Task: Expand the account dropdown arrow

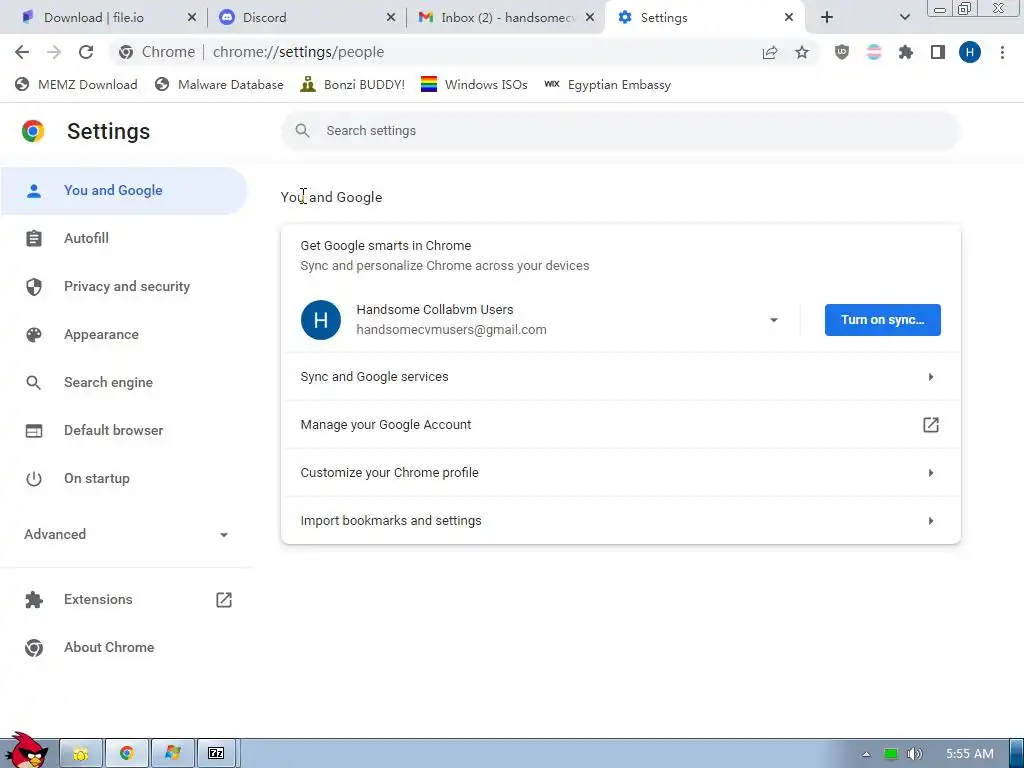Action: pos(773,320)
